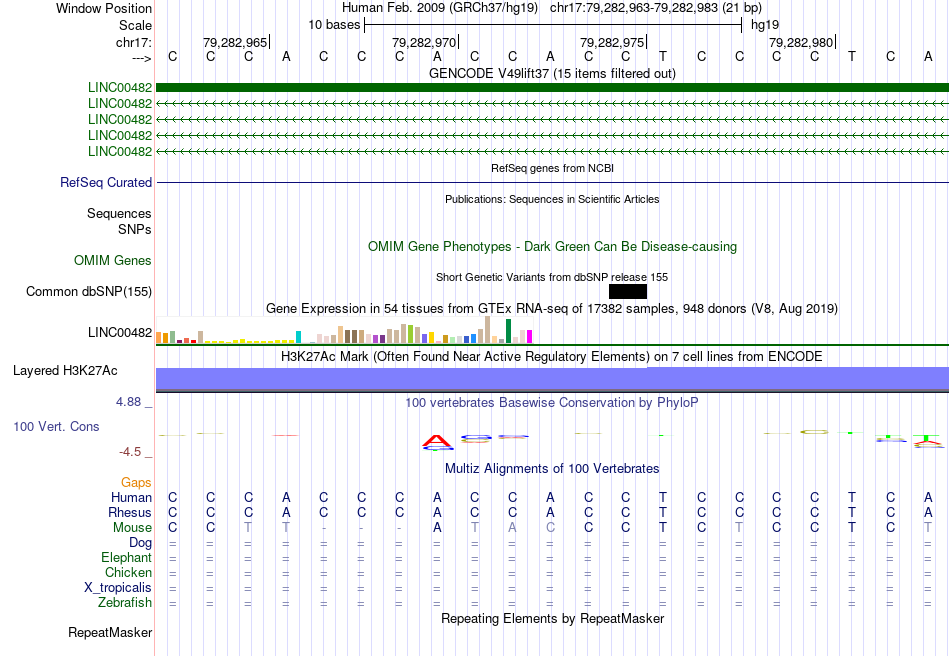This screenshot has width=950, height=656.
Task: Click the Layered H3K27Ac track label
Action: [65, 371]
